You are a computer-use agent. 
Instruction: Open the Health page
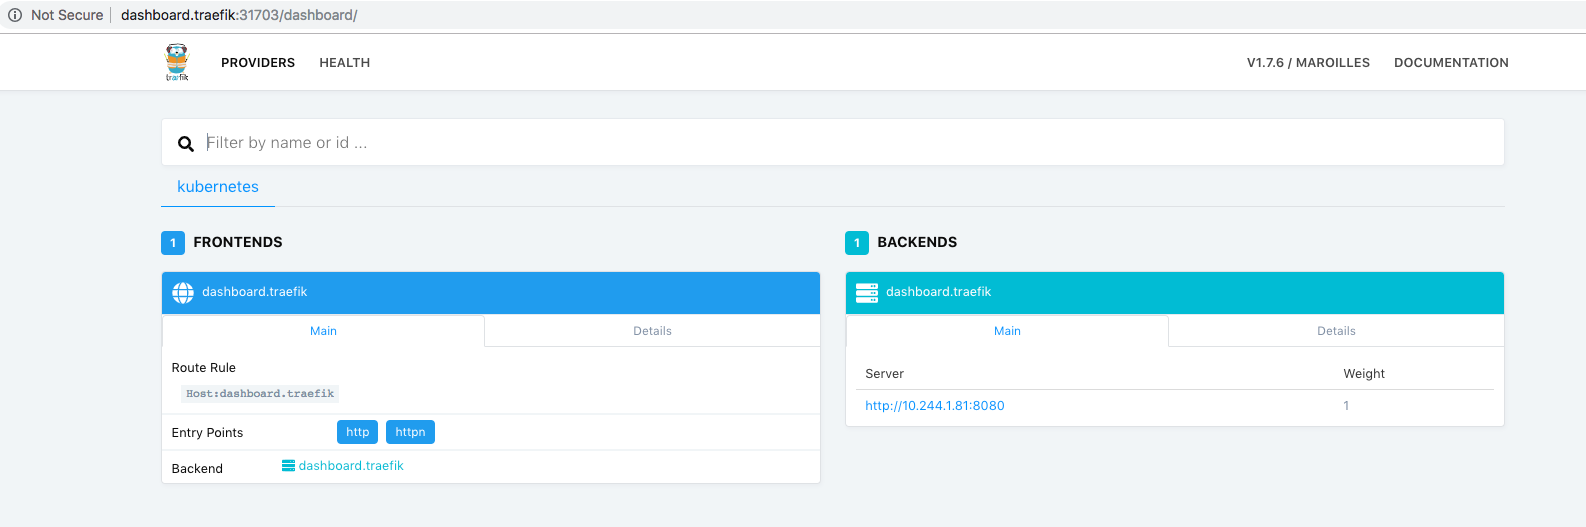click(345, 63)
